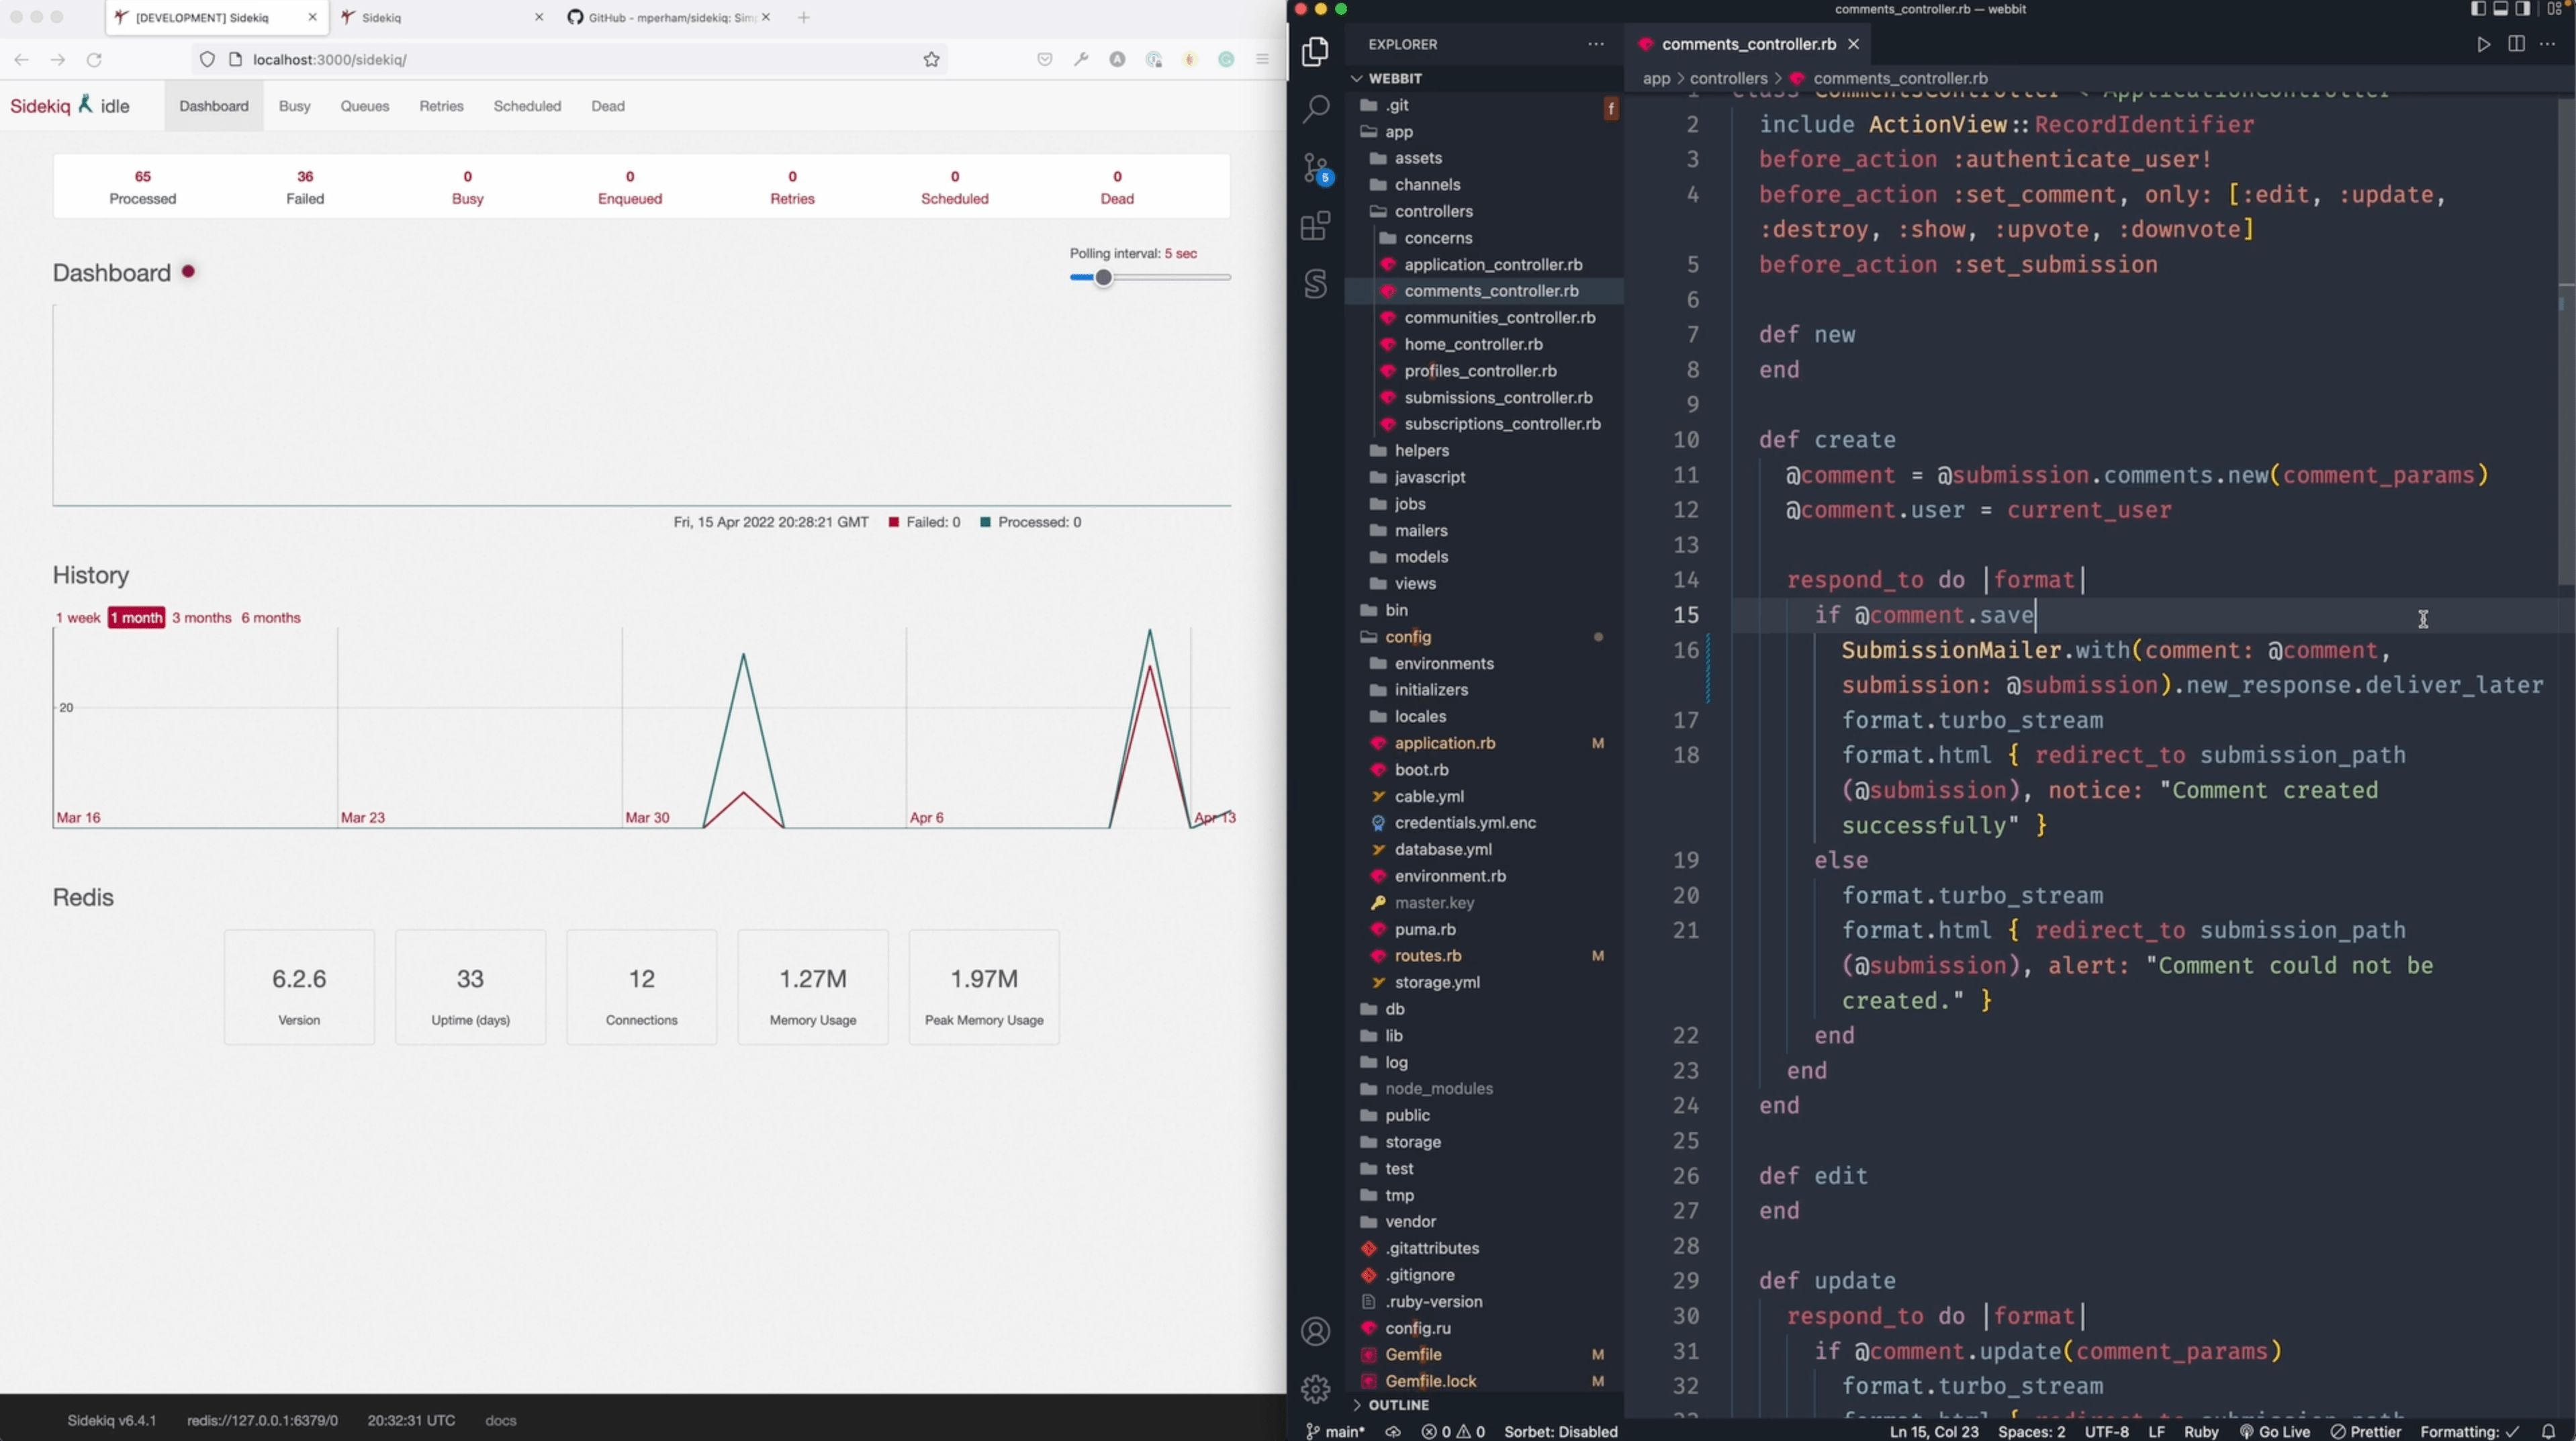Viewport: 2576px width, 1441px height.
Task: Open VS Code Explorer view icon
Action: tap(1315, 51)
